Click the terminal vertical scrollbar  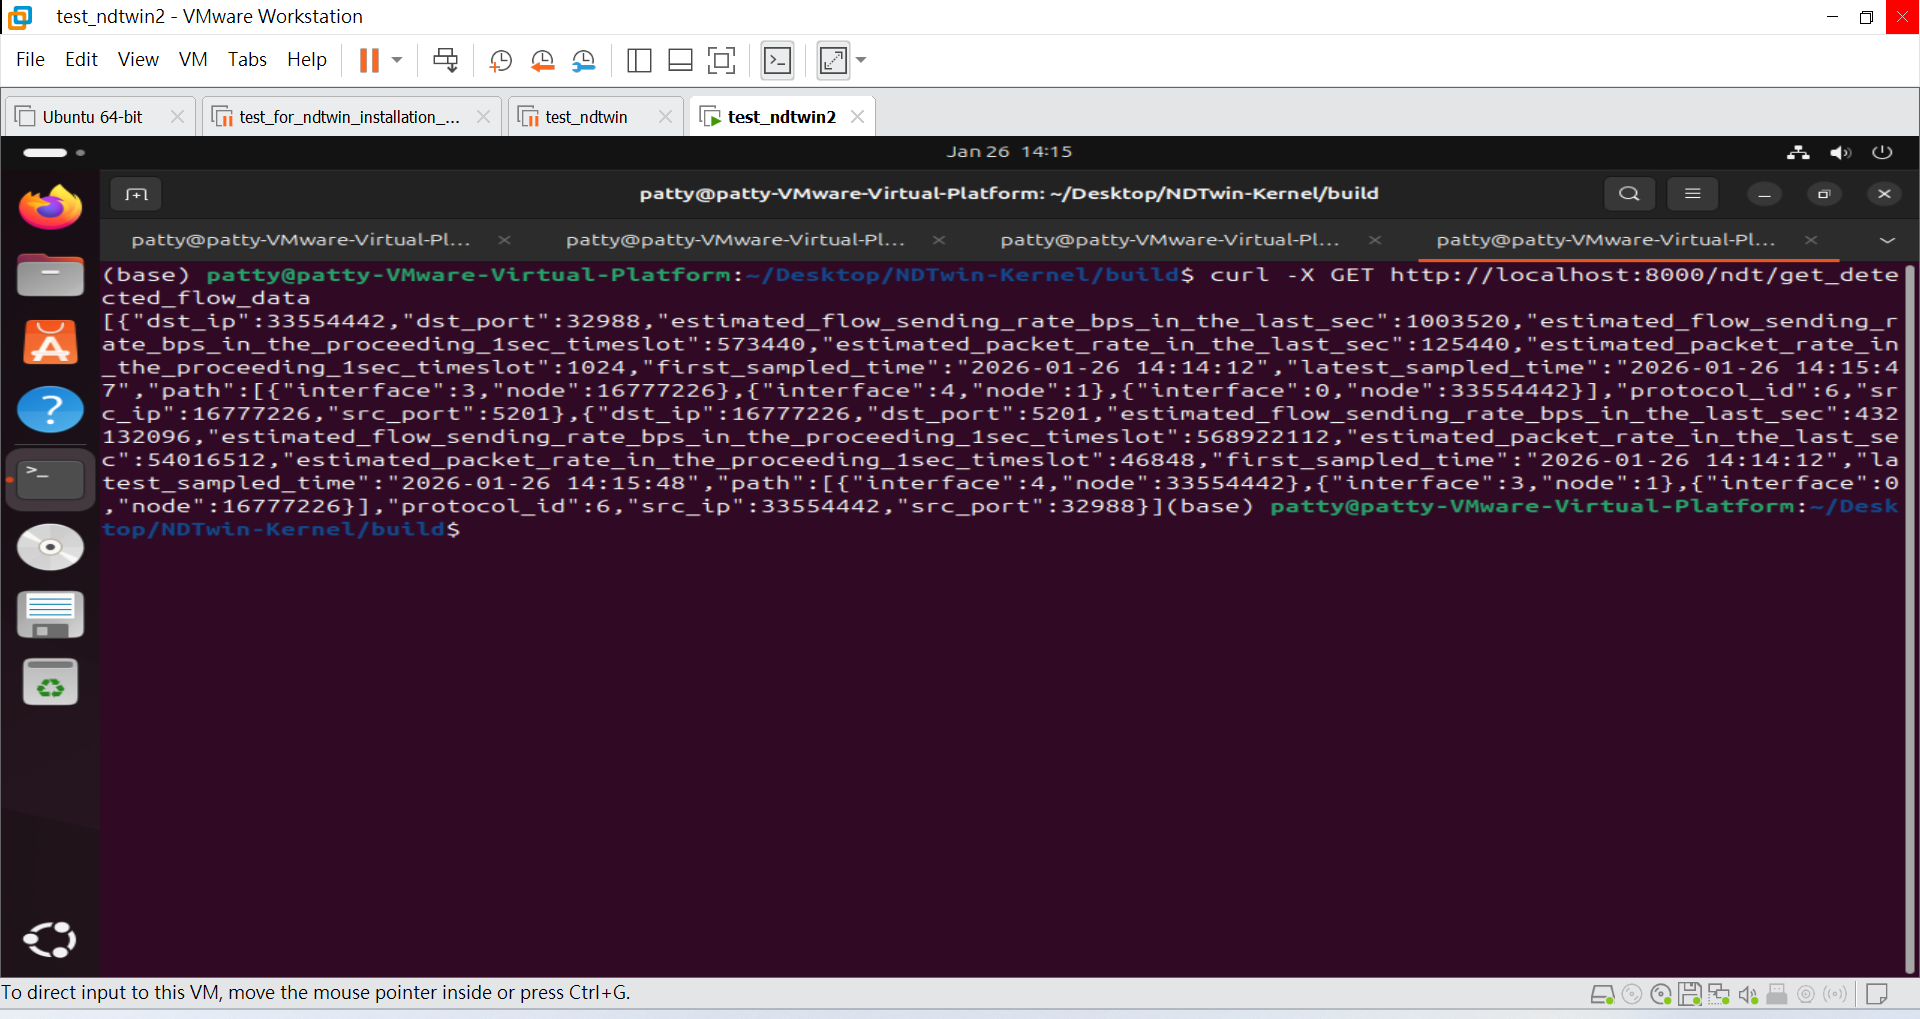1910,600
